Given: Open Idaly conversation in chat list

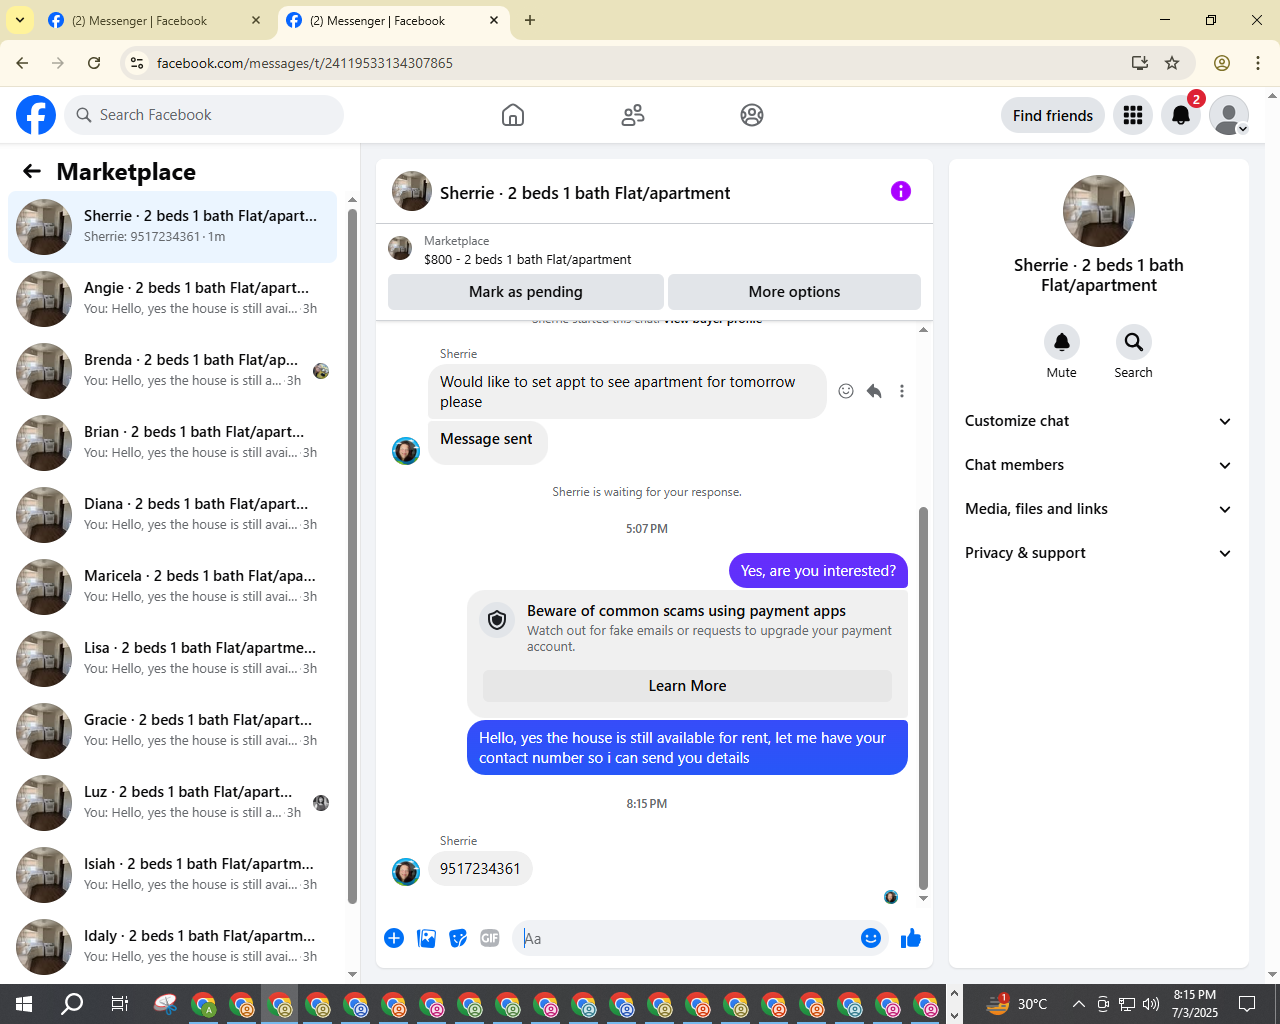Looking at the screenshot, I should tap(172, 947).
